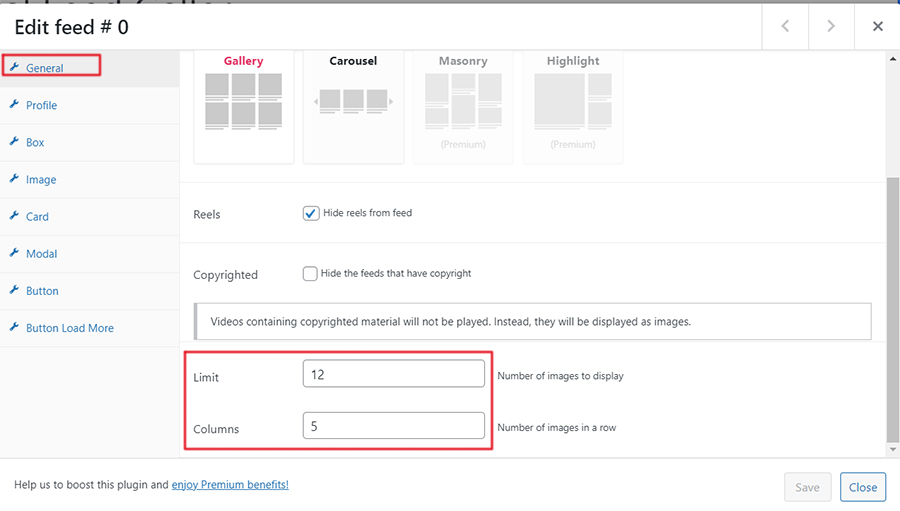Close the Edit feed dialog
Image resolution: width=900 pixels, height=511 pixels.
877,26
